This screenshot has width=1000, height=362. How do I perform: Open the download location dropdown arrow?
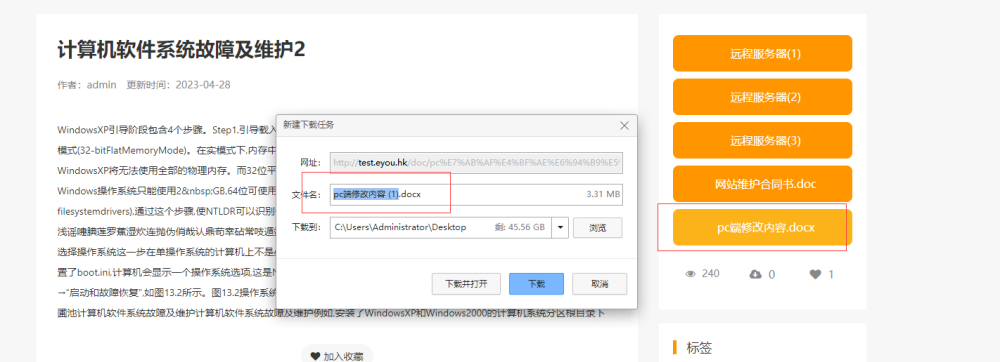(560, 227)
